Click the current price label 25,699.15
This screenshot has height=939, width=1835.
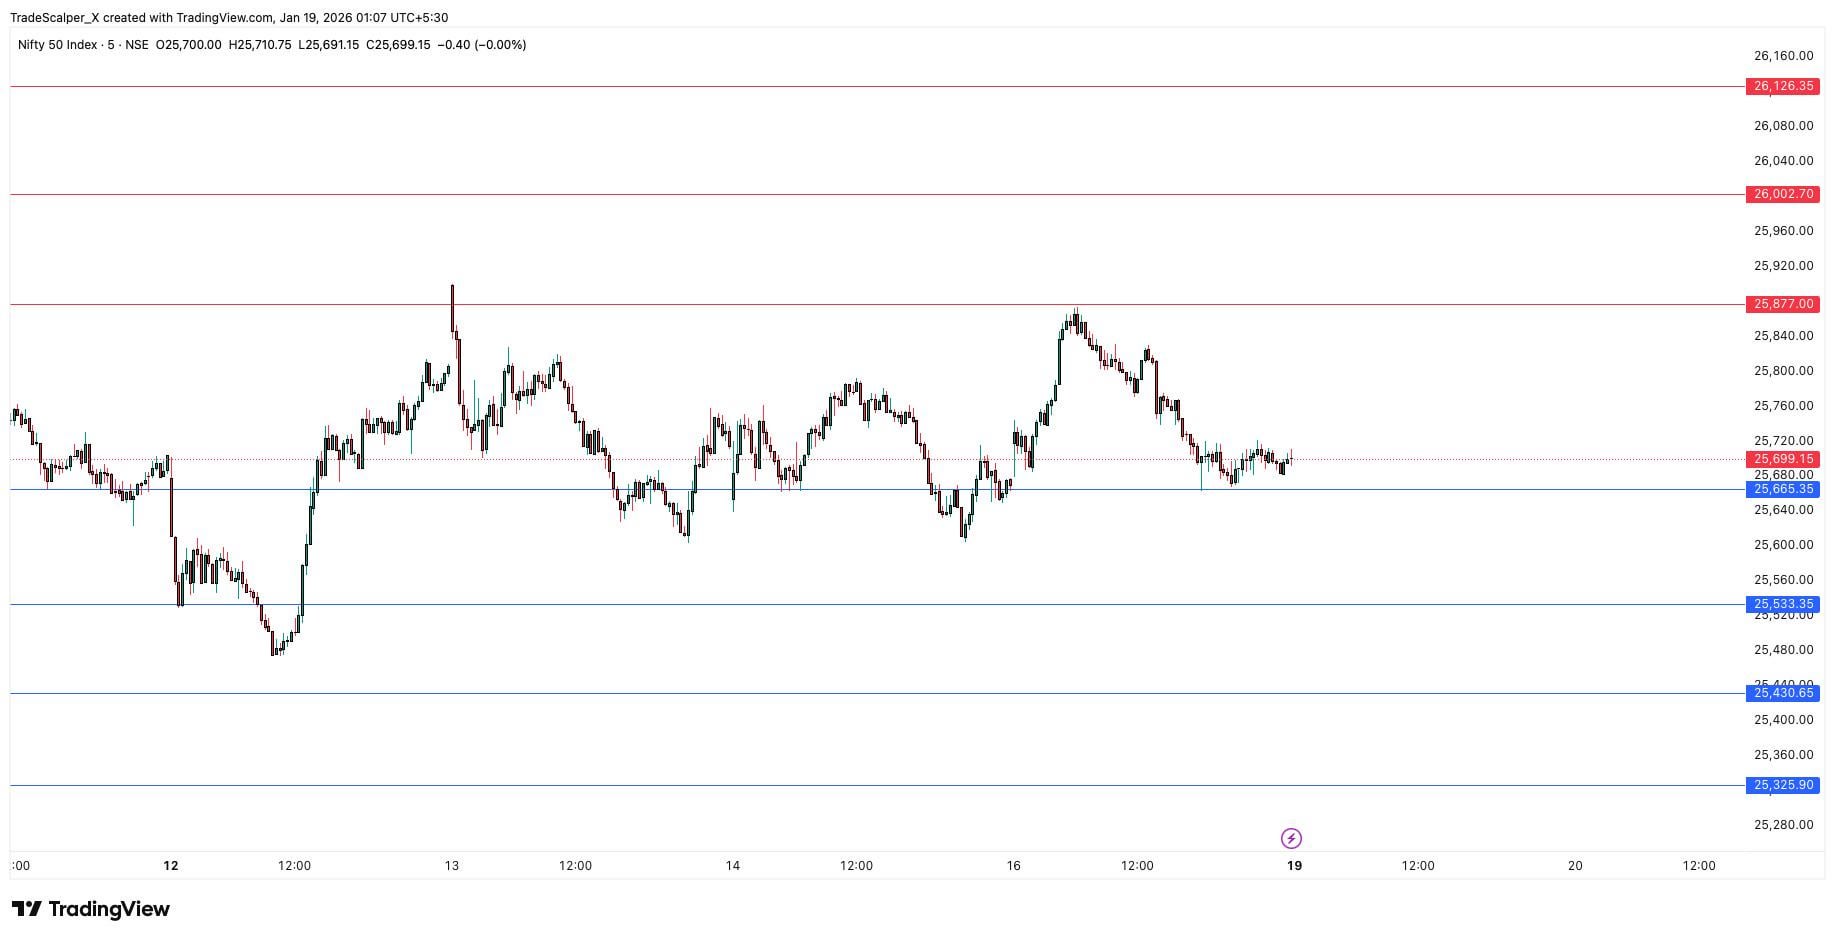click(x=1782, y=459)
